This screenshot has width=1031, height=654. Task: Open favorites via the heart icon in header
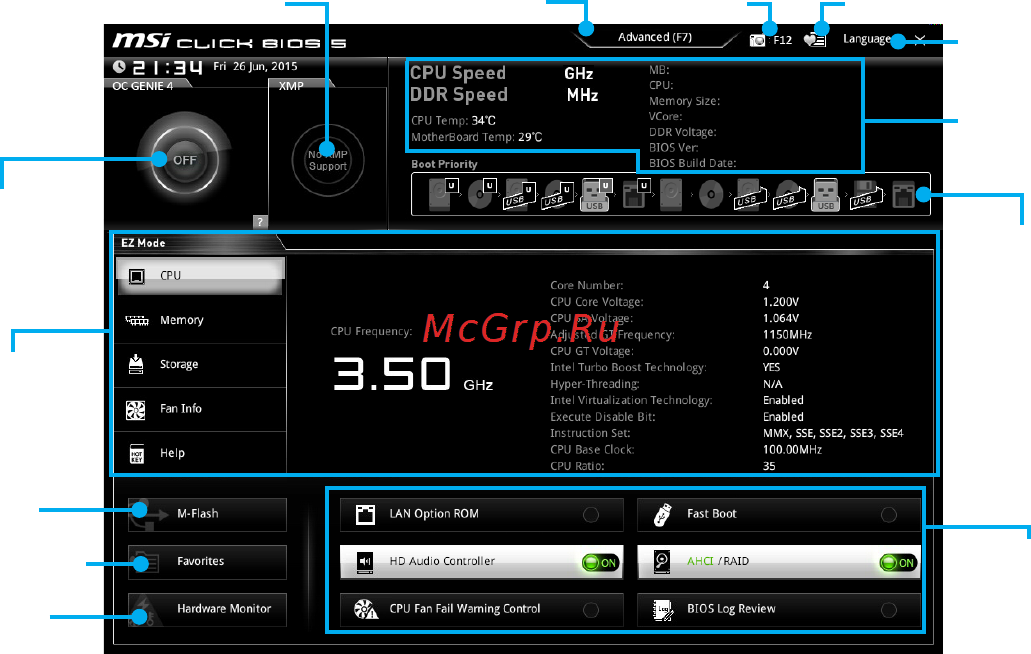coord(815,40)
